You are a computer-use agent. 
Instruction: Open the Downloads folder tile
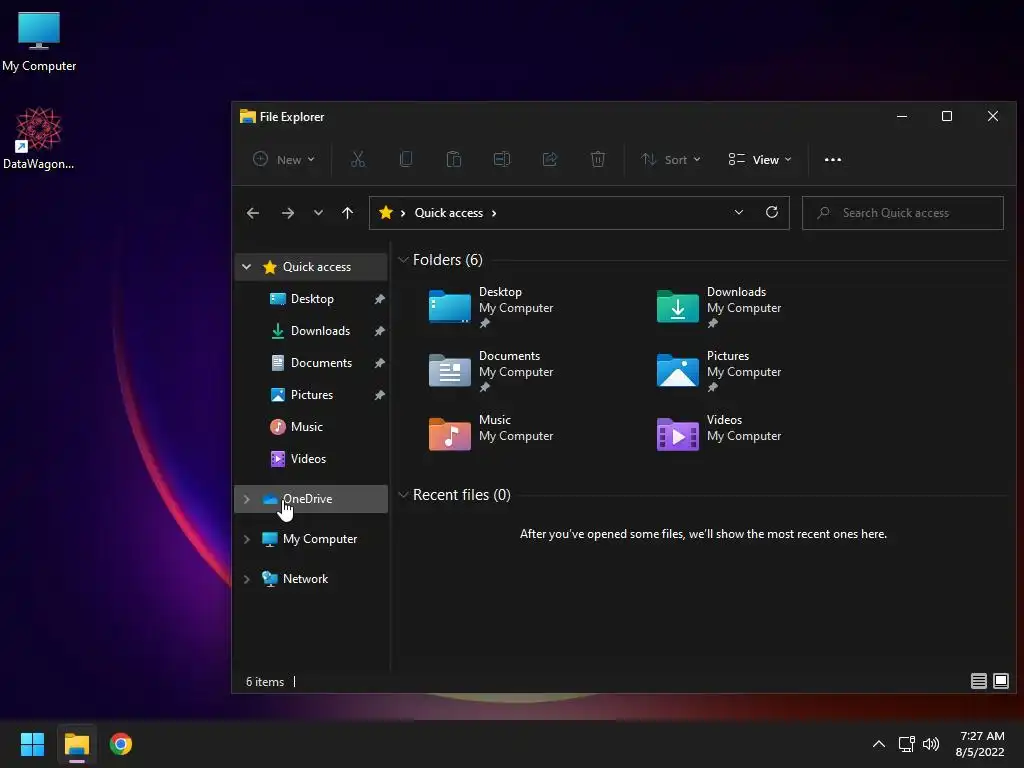click(x=719, y=307)
